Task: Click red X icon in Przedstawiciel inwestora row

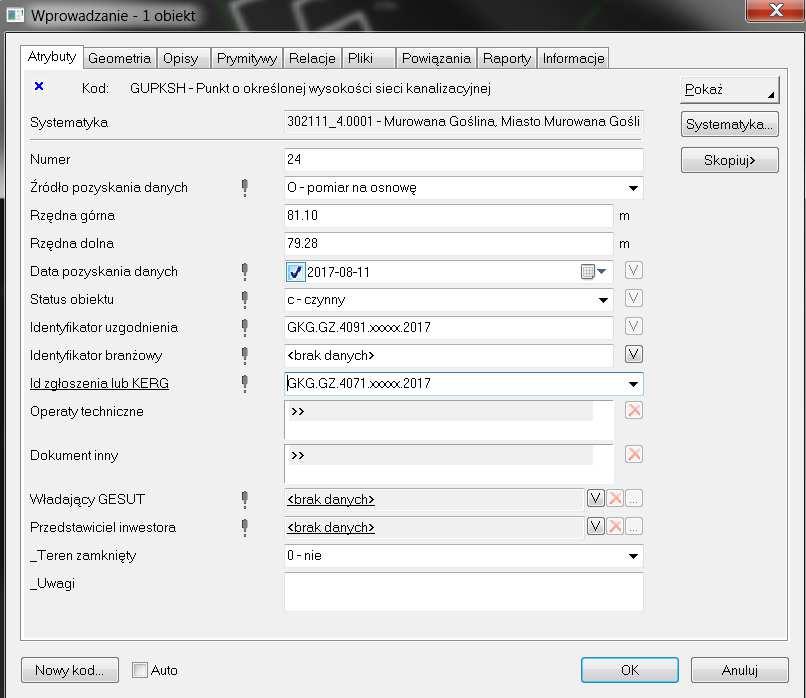Action: click(615, 526)
